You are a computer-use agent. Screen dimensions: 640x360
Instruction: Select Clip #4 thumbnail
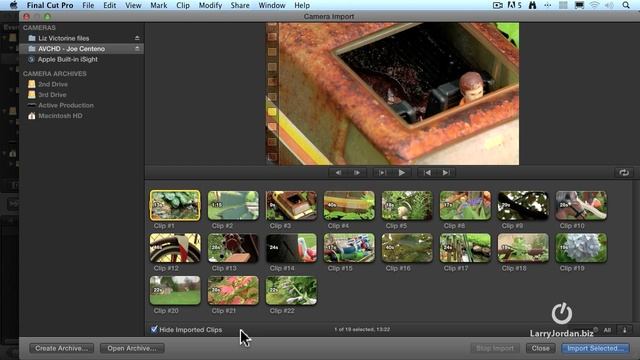pos(349,205)
